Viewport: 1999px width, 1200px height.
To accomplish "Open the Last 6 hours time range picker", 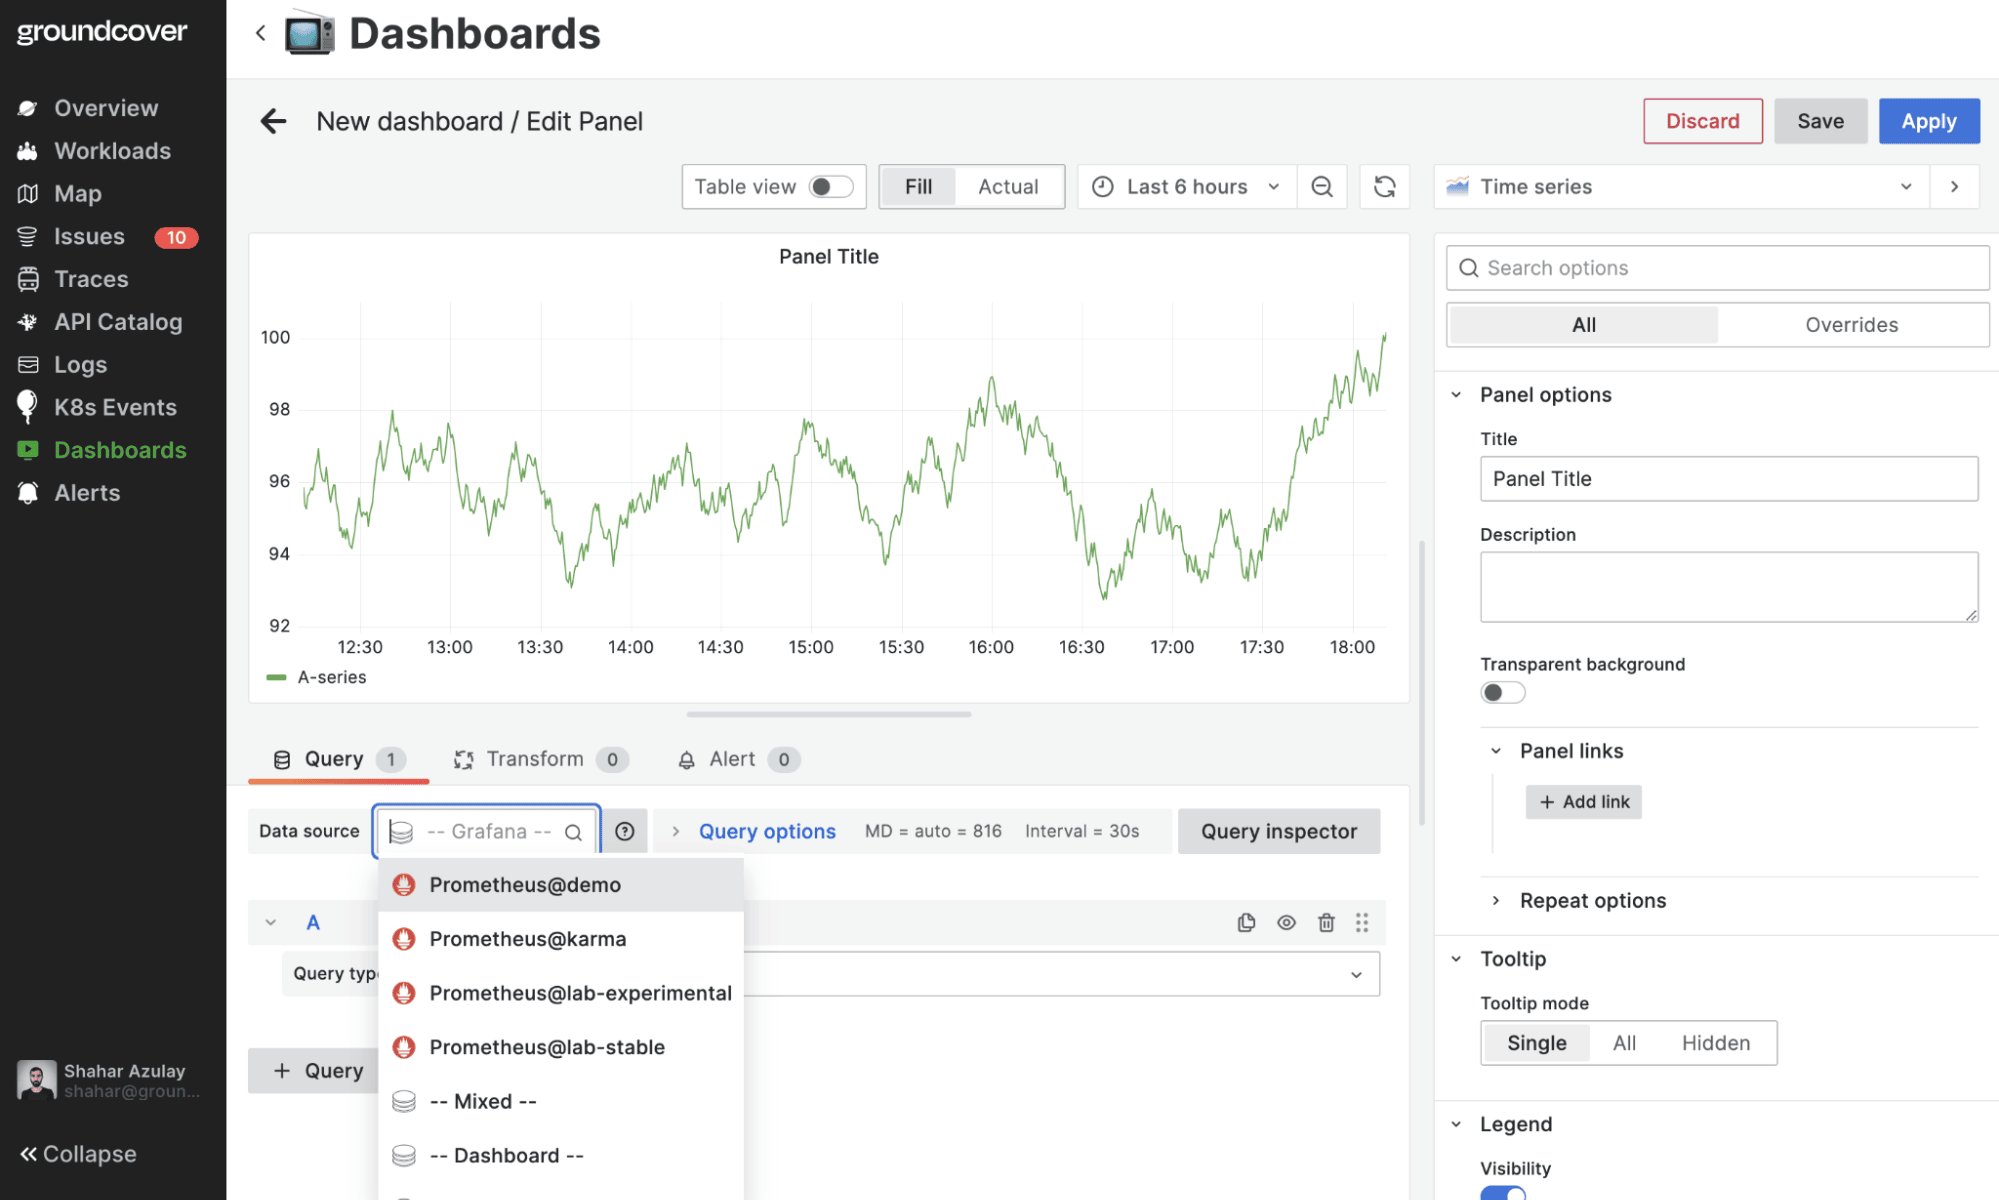I will [x=1186, y=186].
